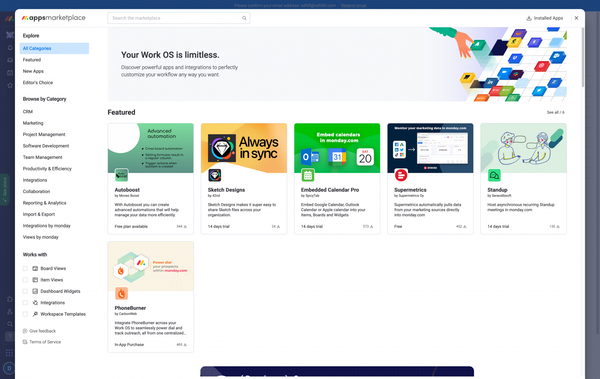The image size is (600, 379).
Task: Click the Integrations filter icon
Action: click(35, 303)
